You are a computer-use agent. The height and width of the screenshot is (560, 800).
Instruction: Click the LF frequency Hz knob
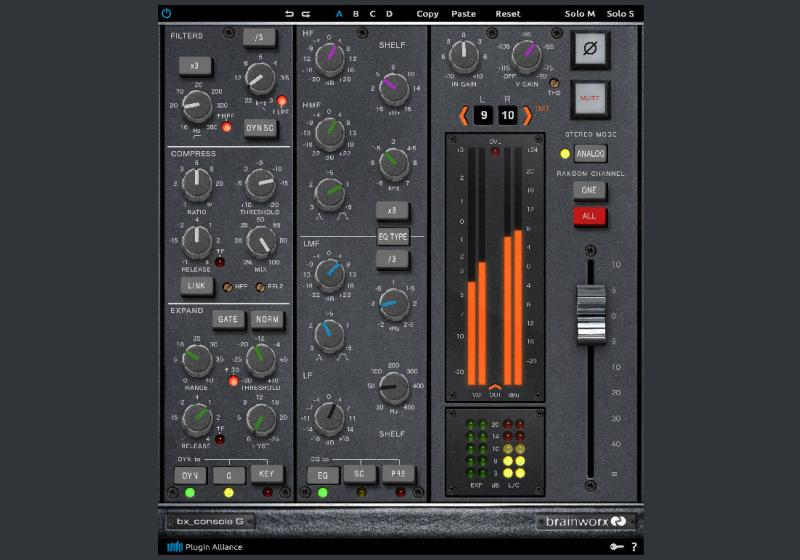(393, 387)
